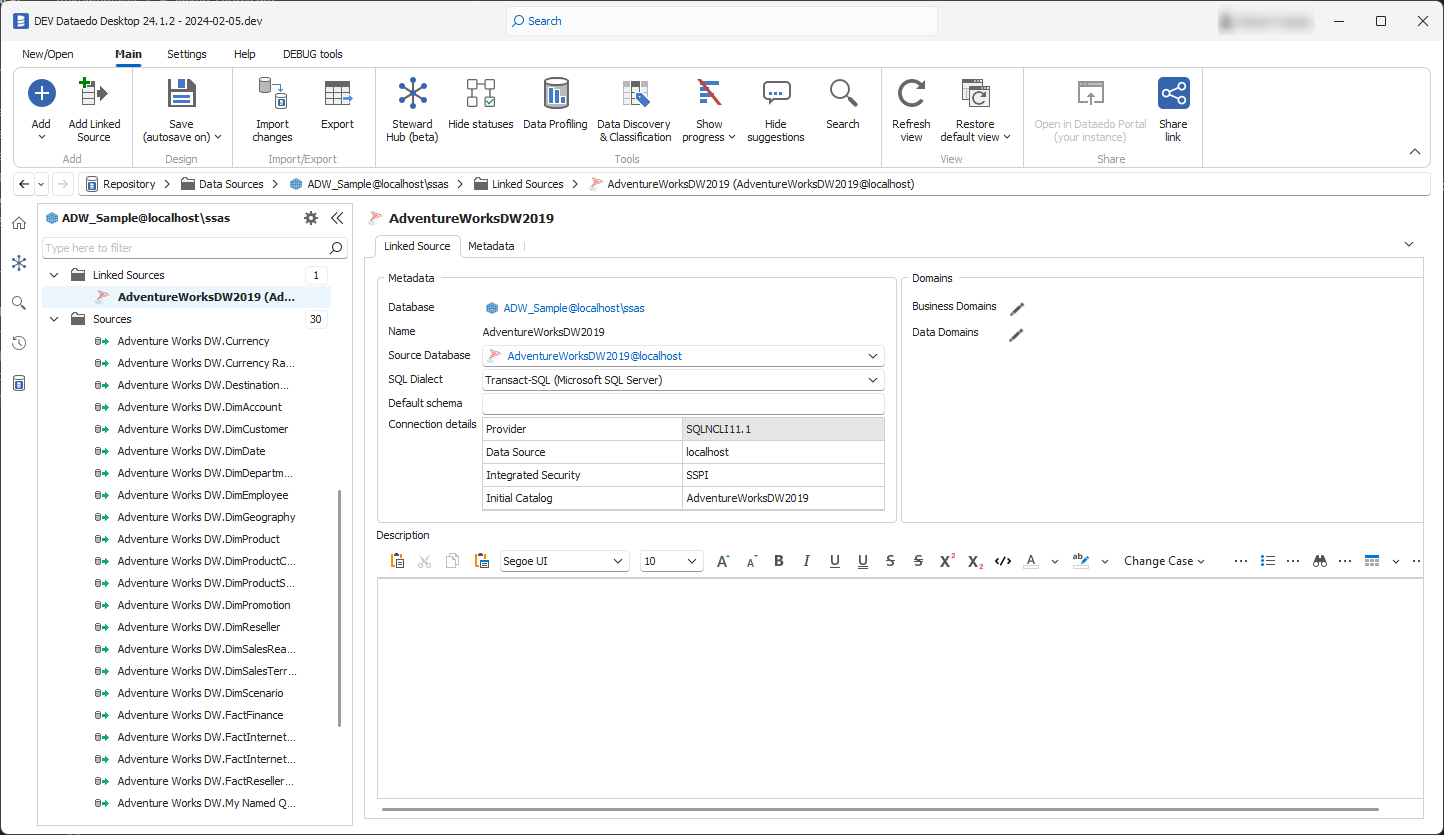Viewport: 1444px width, 835px height.
Task: Open the Change Case dropdown
Action: coord(1164,561)
